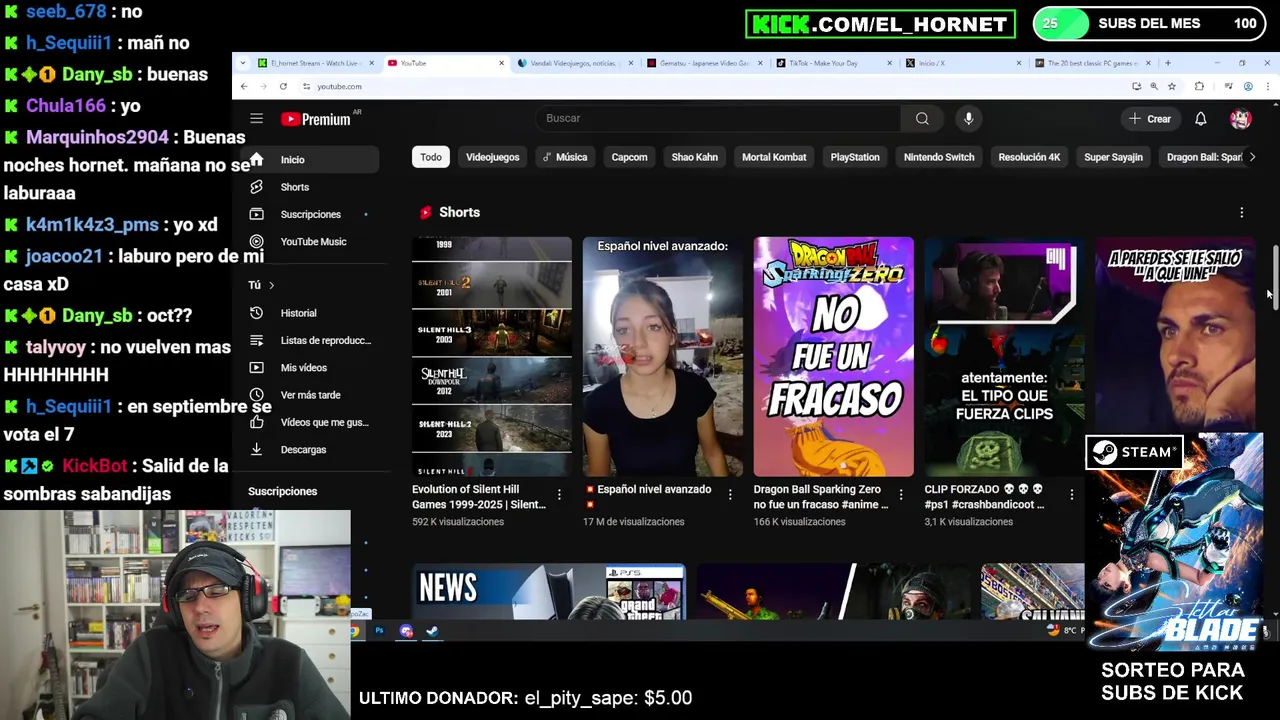Reload the page with the refresh icon
1280x720 pixels.
tap(283, 87)
